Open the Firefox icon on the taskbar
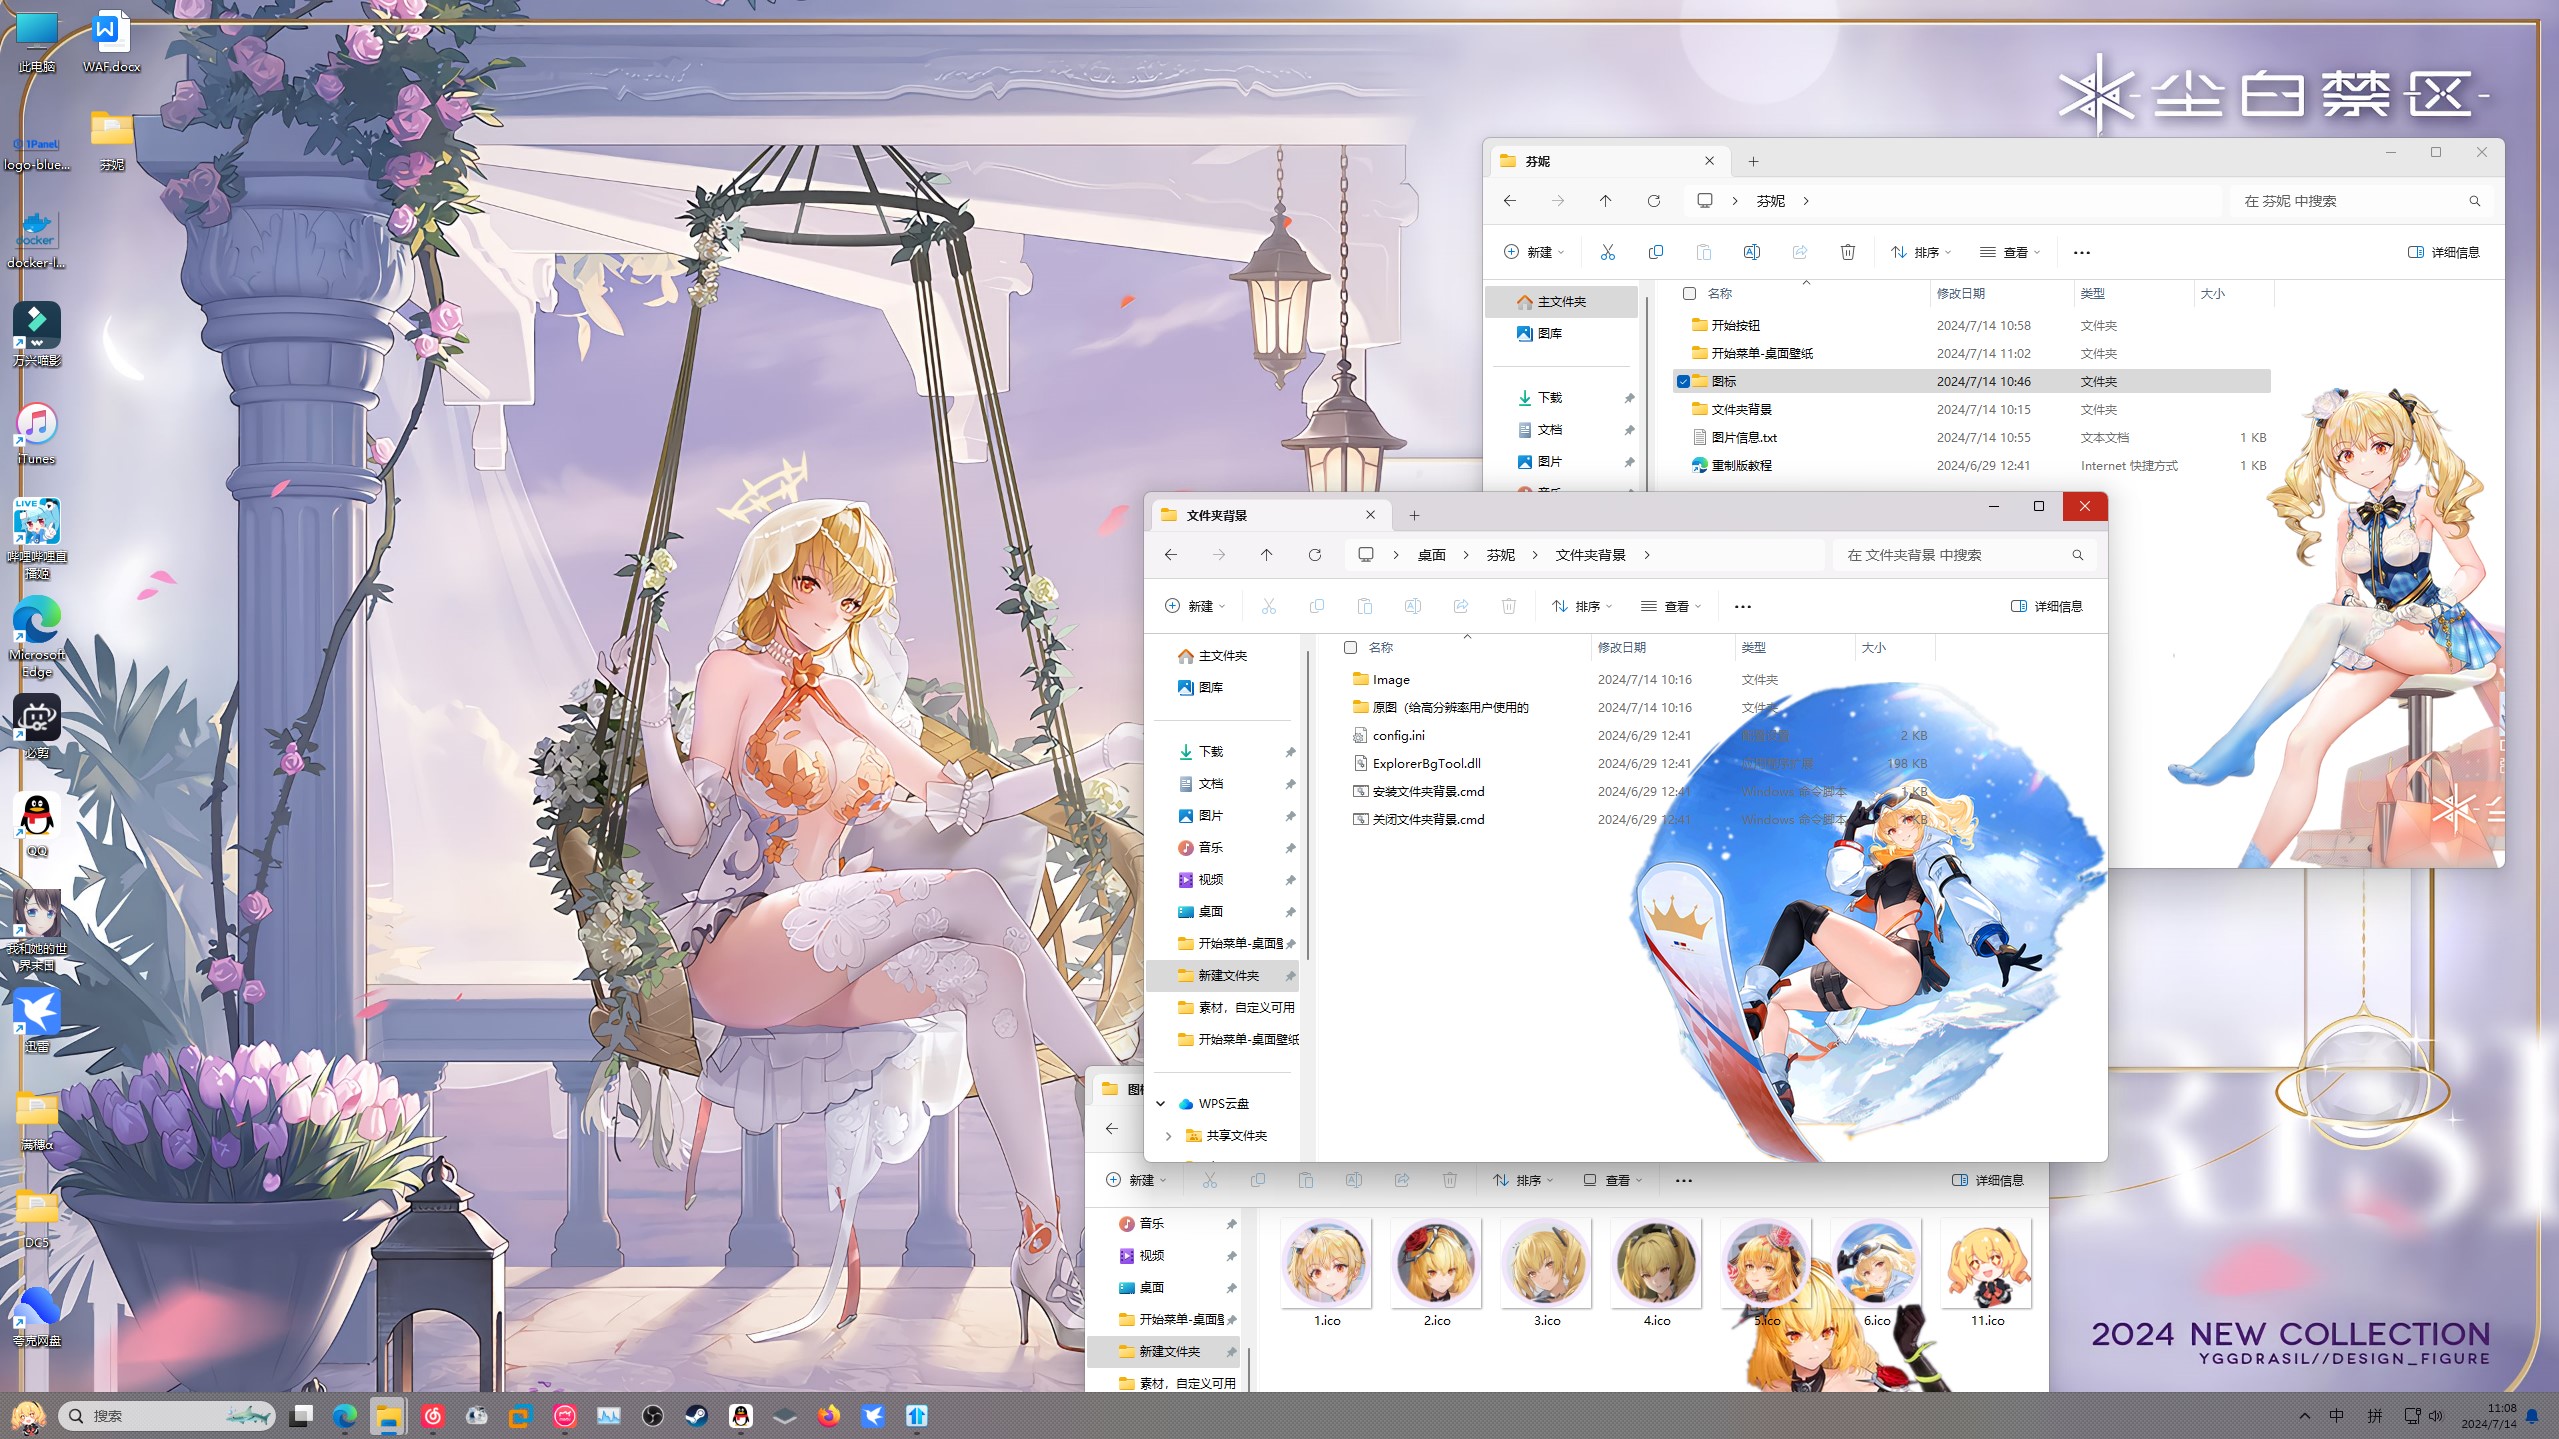The width and height of the screenshot is (2559, 1439). (828, 1415)
